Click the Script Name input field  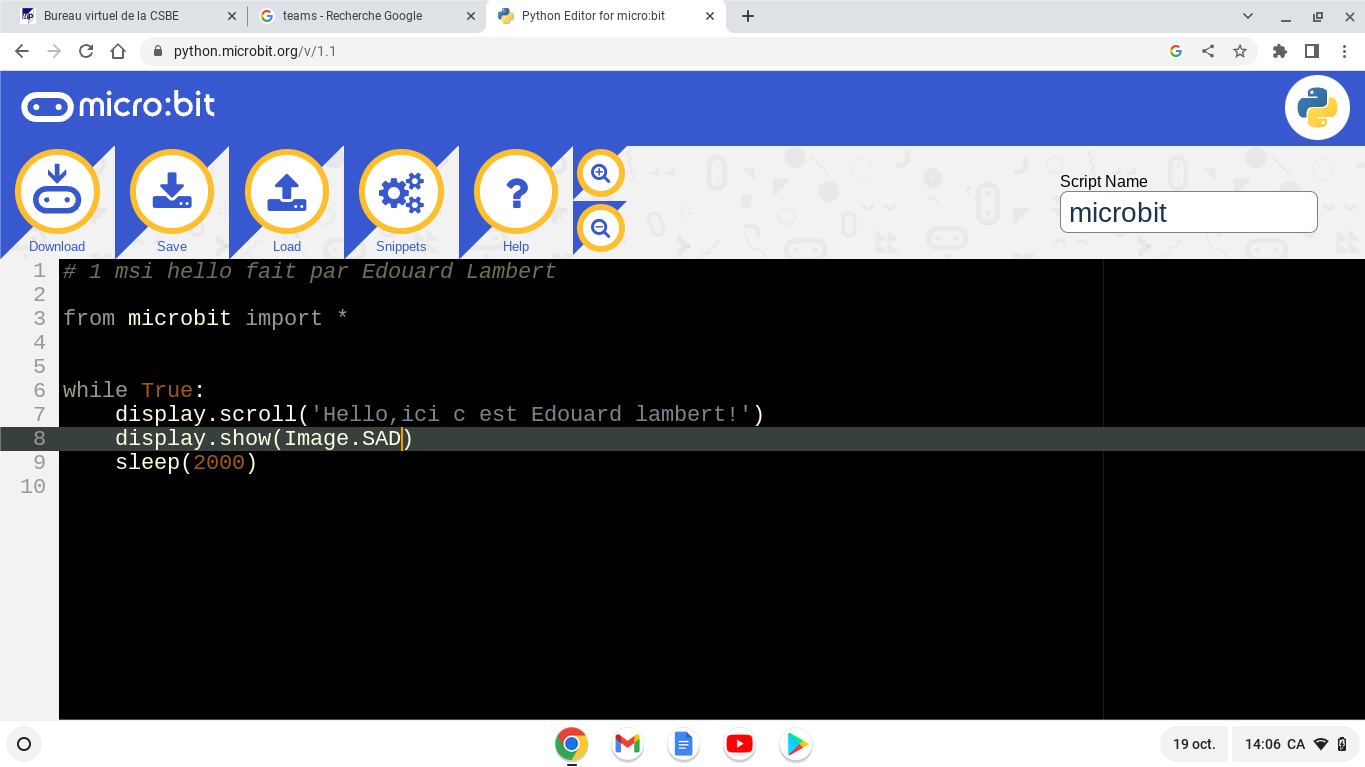click(x=1188, y=212)
